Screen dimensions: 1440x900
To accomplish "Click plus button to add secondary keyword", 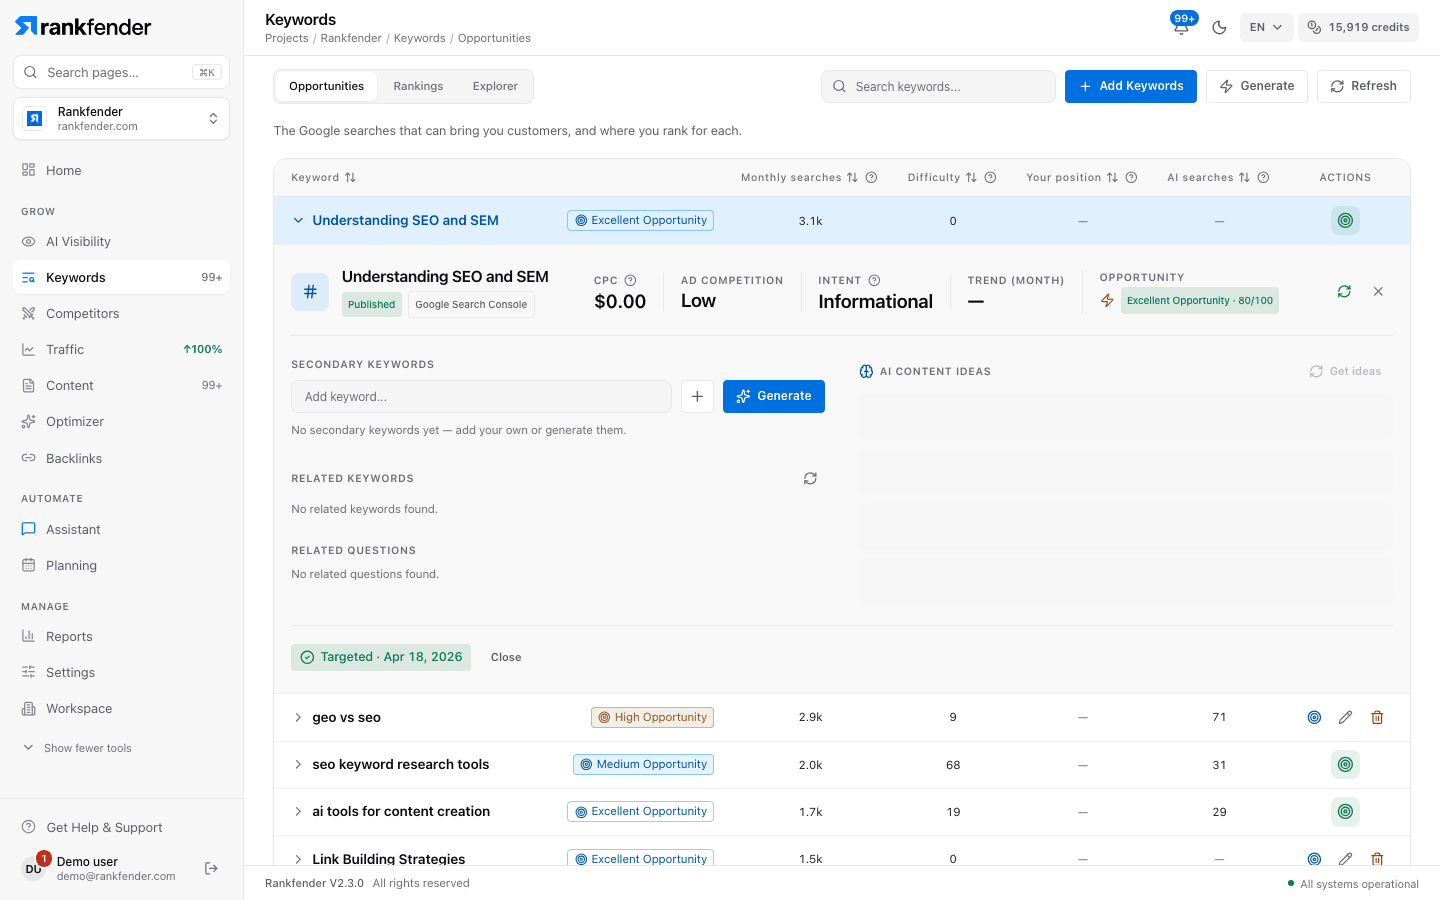I will (697, 396).
